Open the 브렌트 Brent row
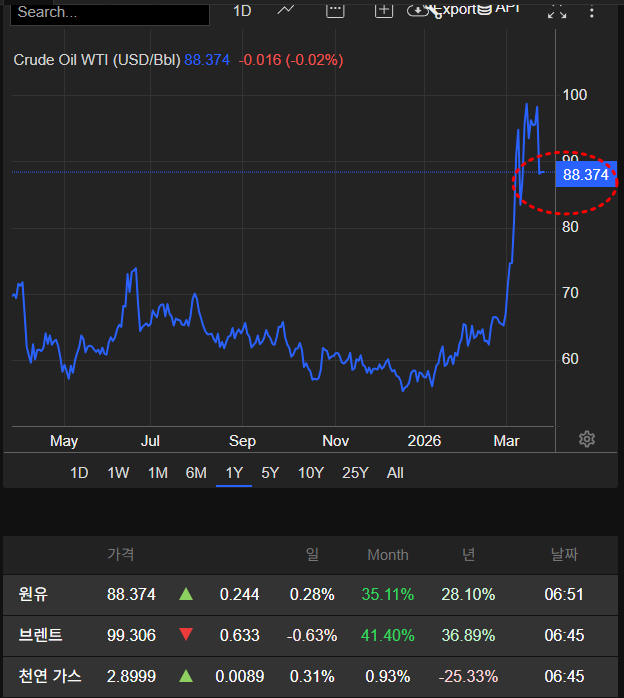The image size is (624, 698). point(40,635)
